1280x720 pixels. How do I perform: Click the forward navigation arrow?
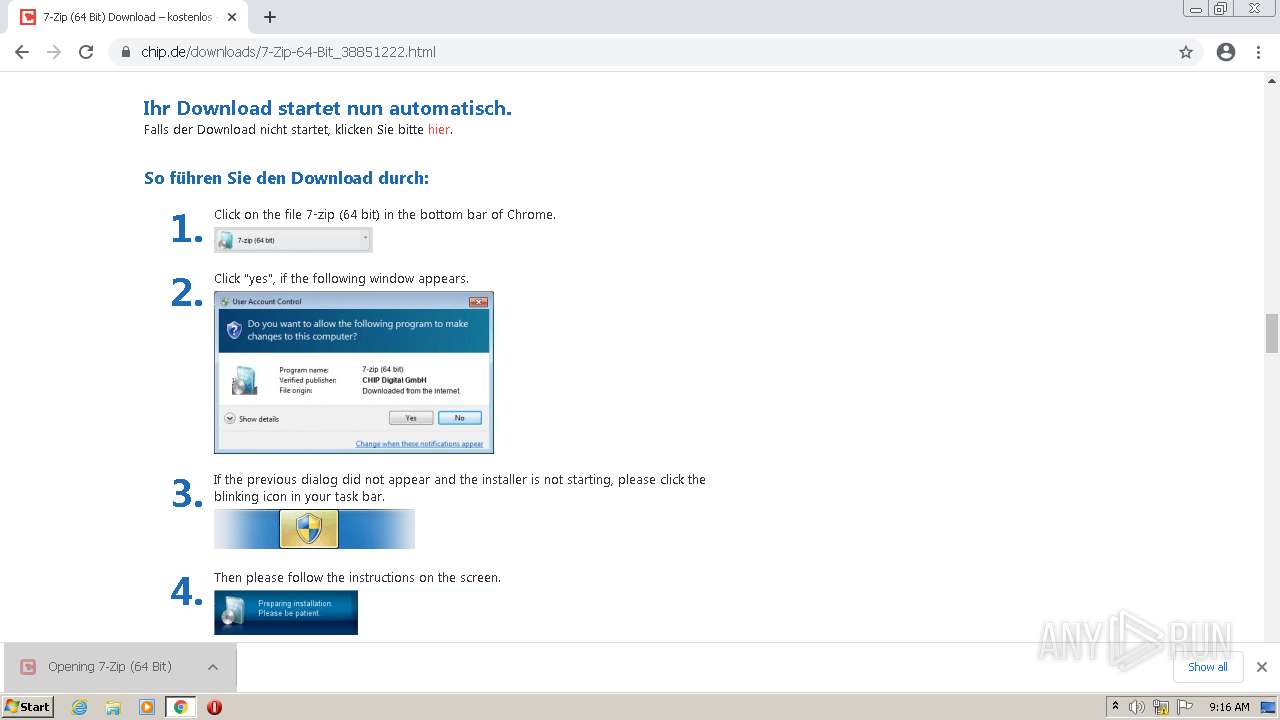tap(54, 52)
